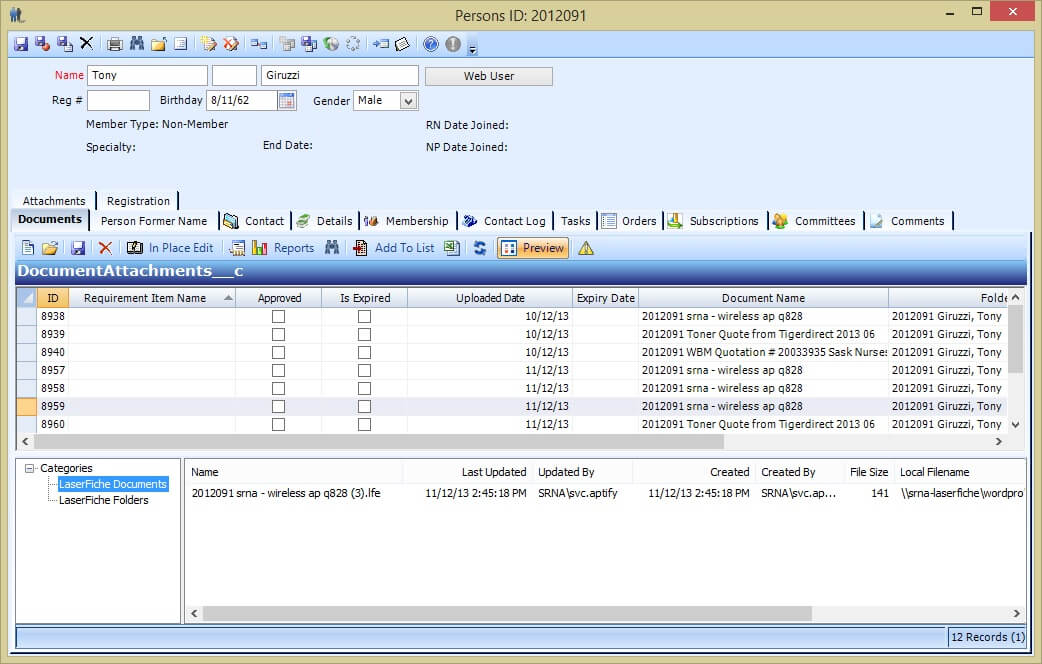Save the person record with the first toolbar floppy icon
The width and height of the screenshot is (1042, 664).
click(x=21, y=44)
